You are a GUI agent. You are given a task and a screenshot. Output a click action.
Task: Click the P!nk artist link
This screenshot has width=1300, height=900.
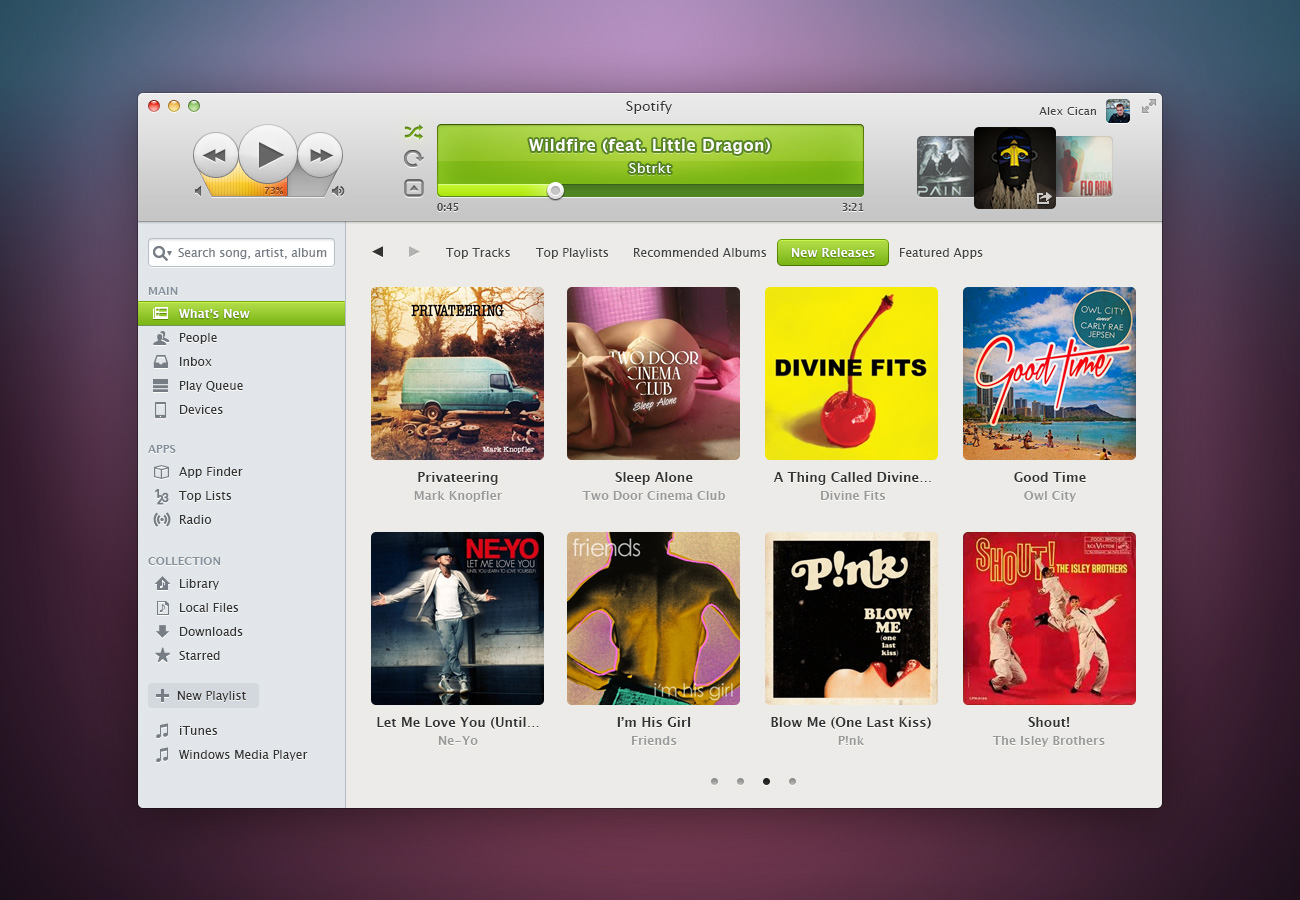point(853,741)
